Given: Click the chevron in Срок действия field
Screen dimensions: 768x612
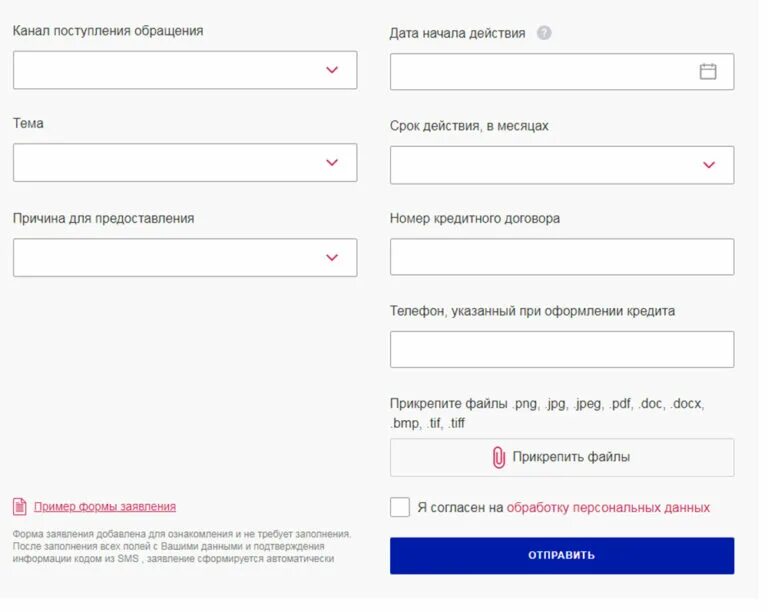Looking at the screenshot, I should click(x=709, y=165).
